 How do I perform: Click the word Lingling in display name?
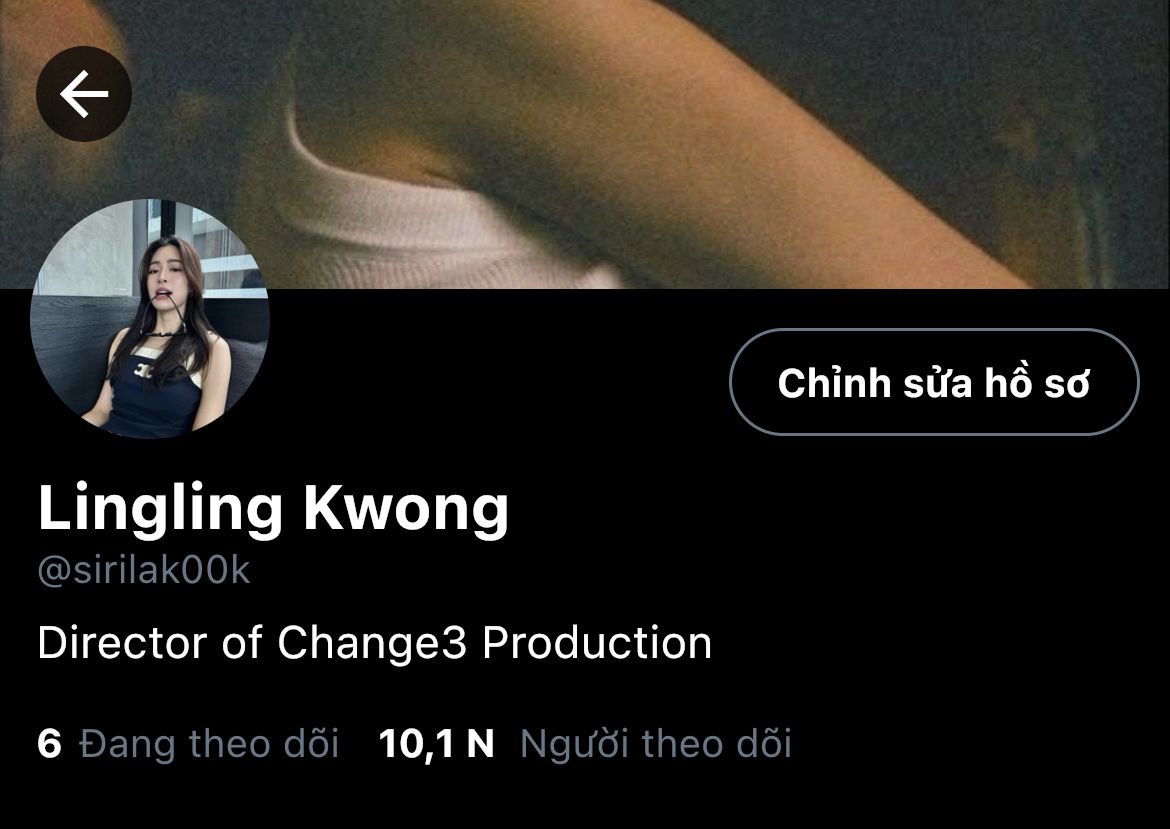coord(160,509)
